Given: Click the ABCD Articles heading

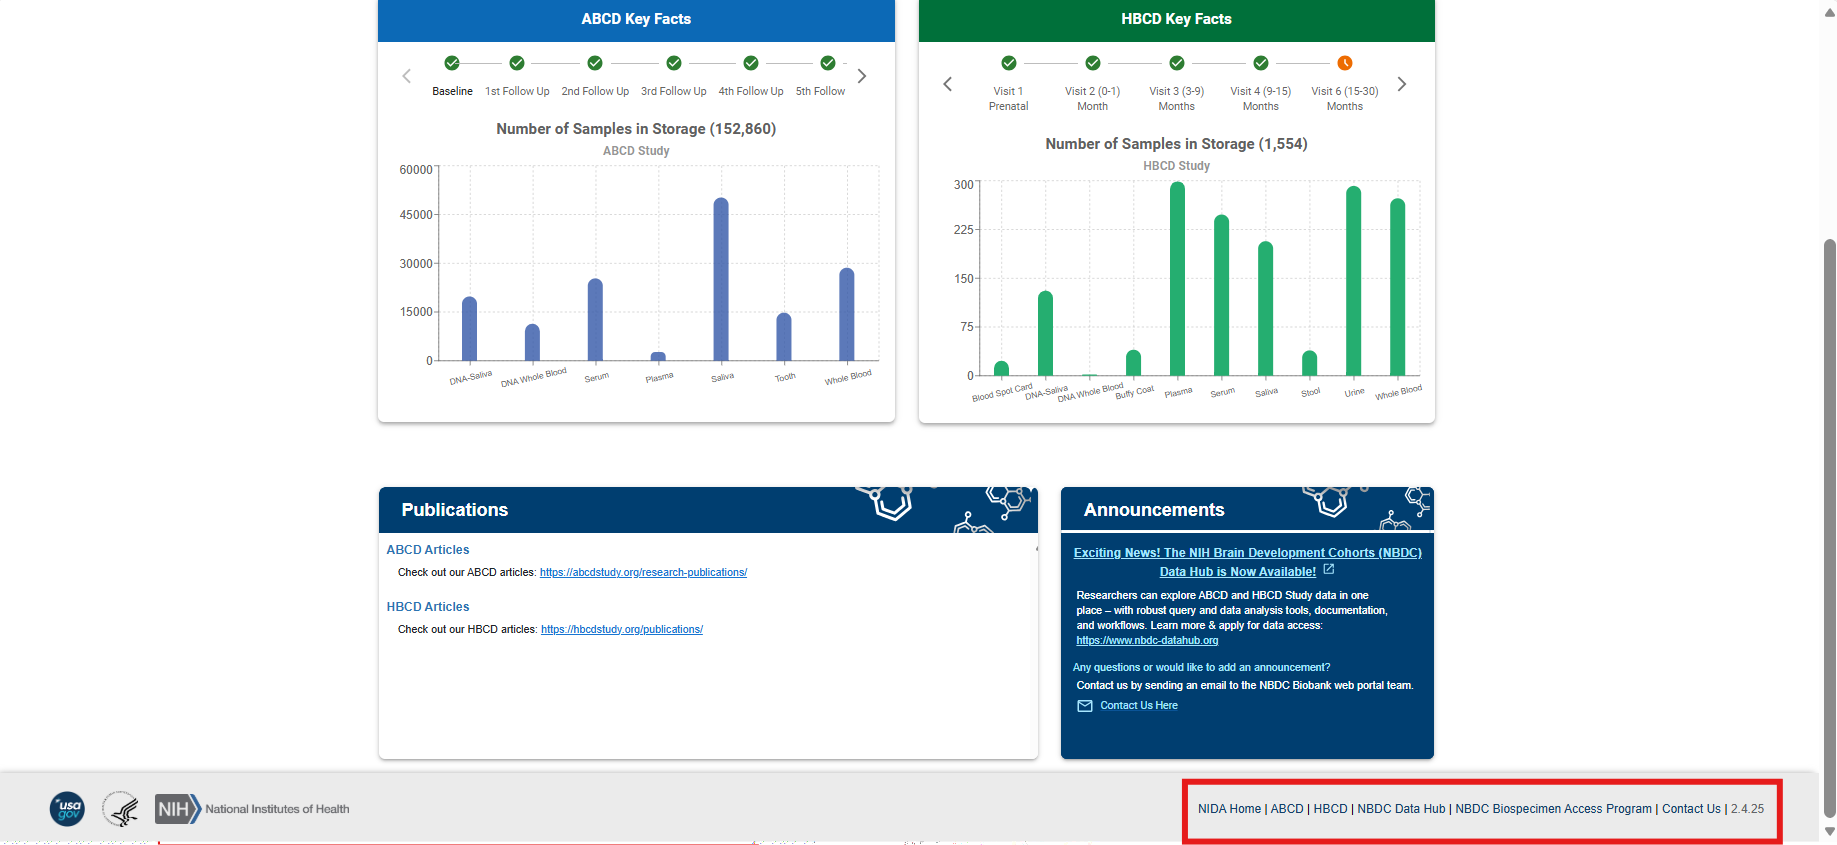Looking at the screenshot, I should click(428, 550).
